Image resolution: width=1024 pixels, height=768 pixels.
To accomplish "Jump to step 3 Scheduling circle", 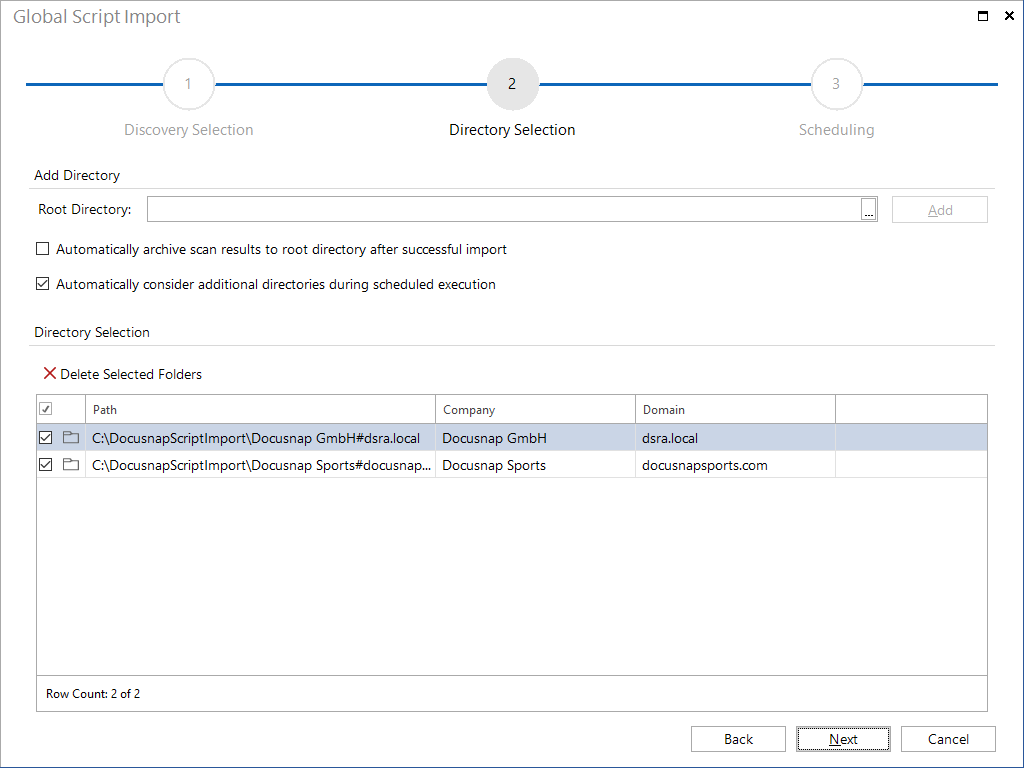I will 836,84.
